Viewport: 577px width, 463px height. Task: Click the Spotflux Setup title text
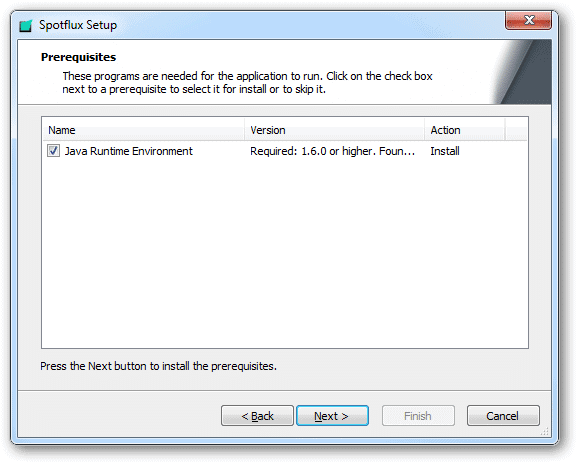(78, 25)
